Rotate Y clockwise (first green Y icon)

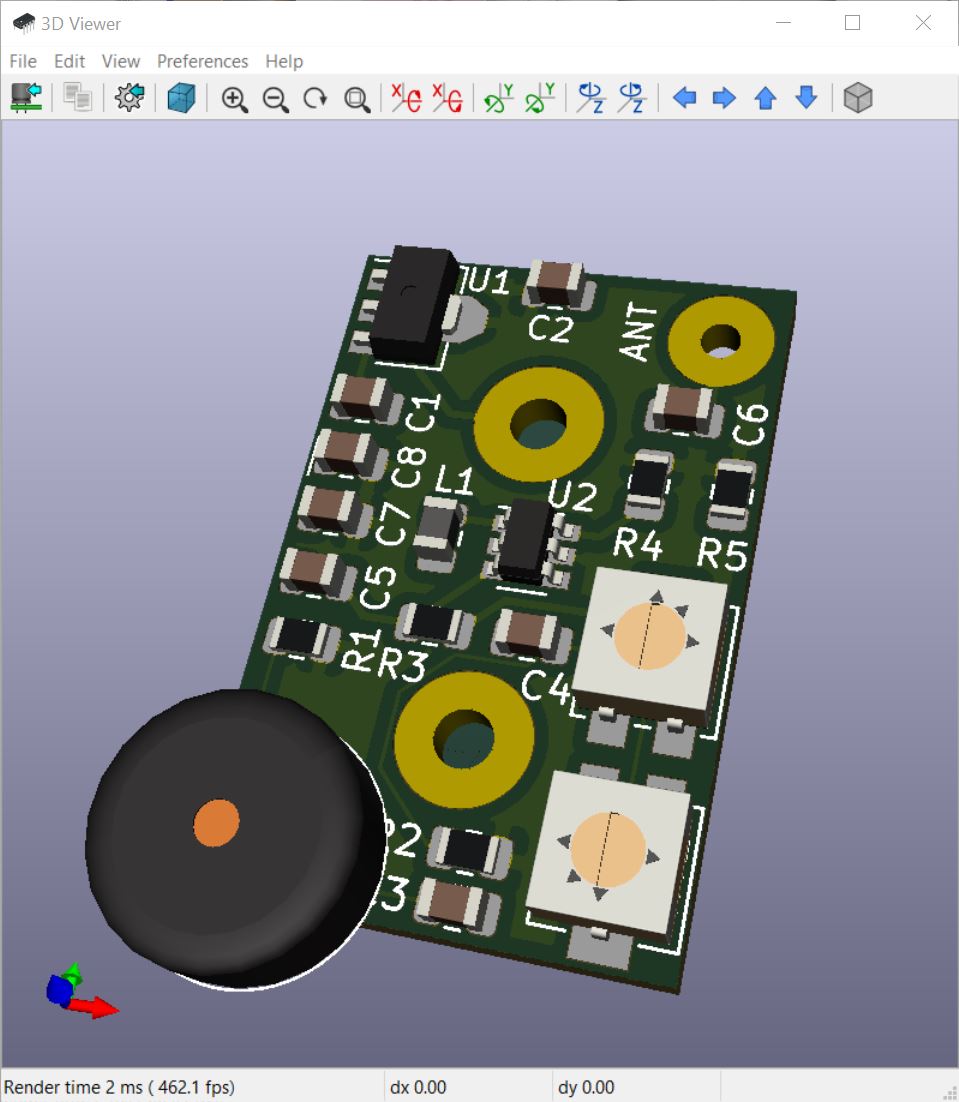(x=499, y=98)
